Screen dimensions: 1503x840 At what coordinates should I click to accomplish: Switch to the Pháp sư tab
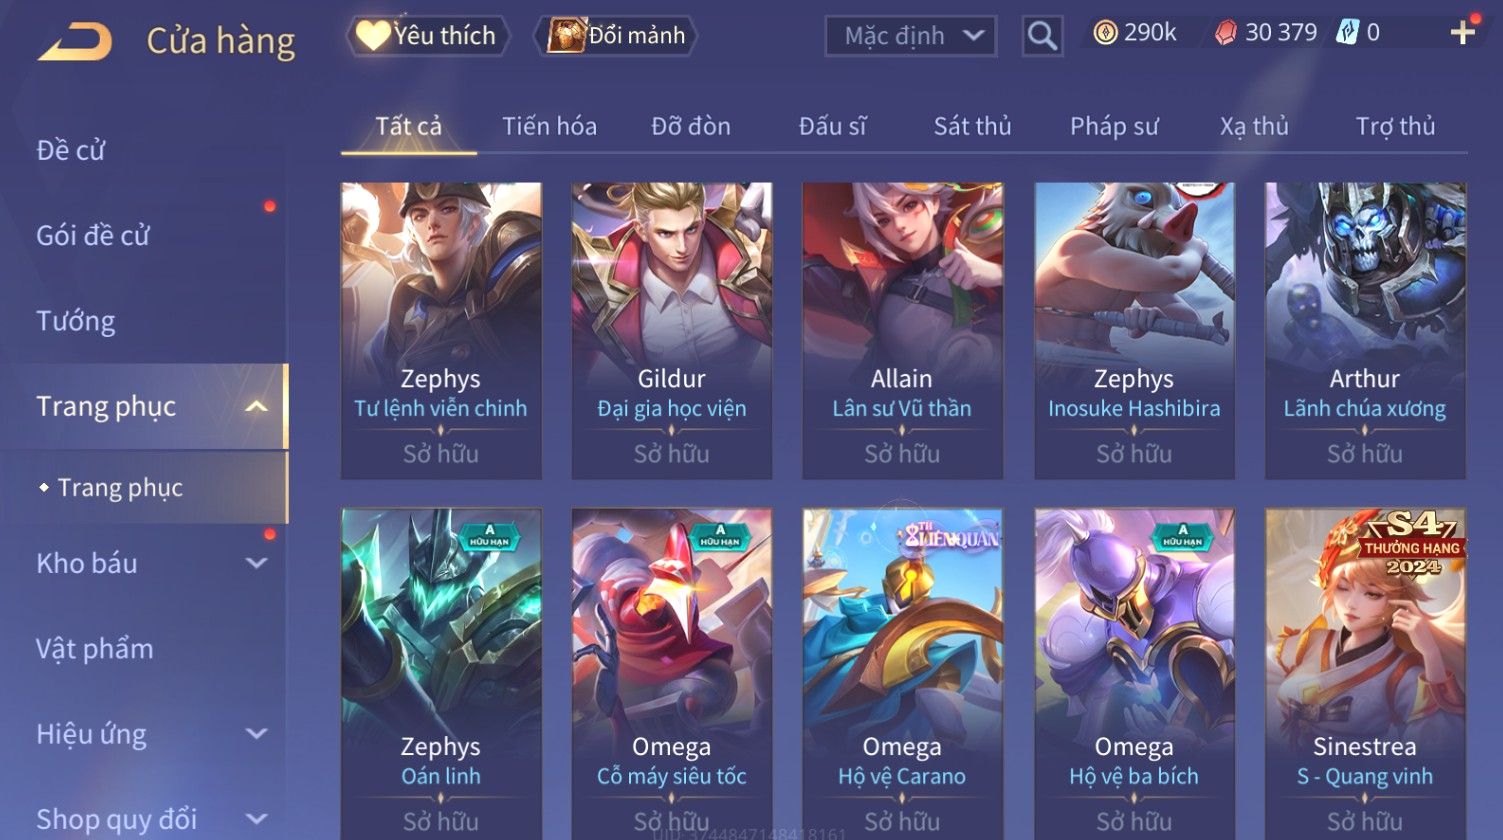point(1114,126)
